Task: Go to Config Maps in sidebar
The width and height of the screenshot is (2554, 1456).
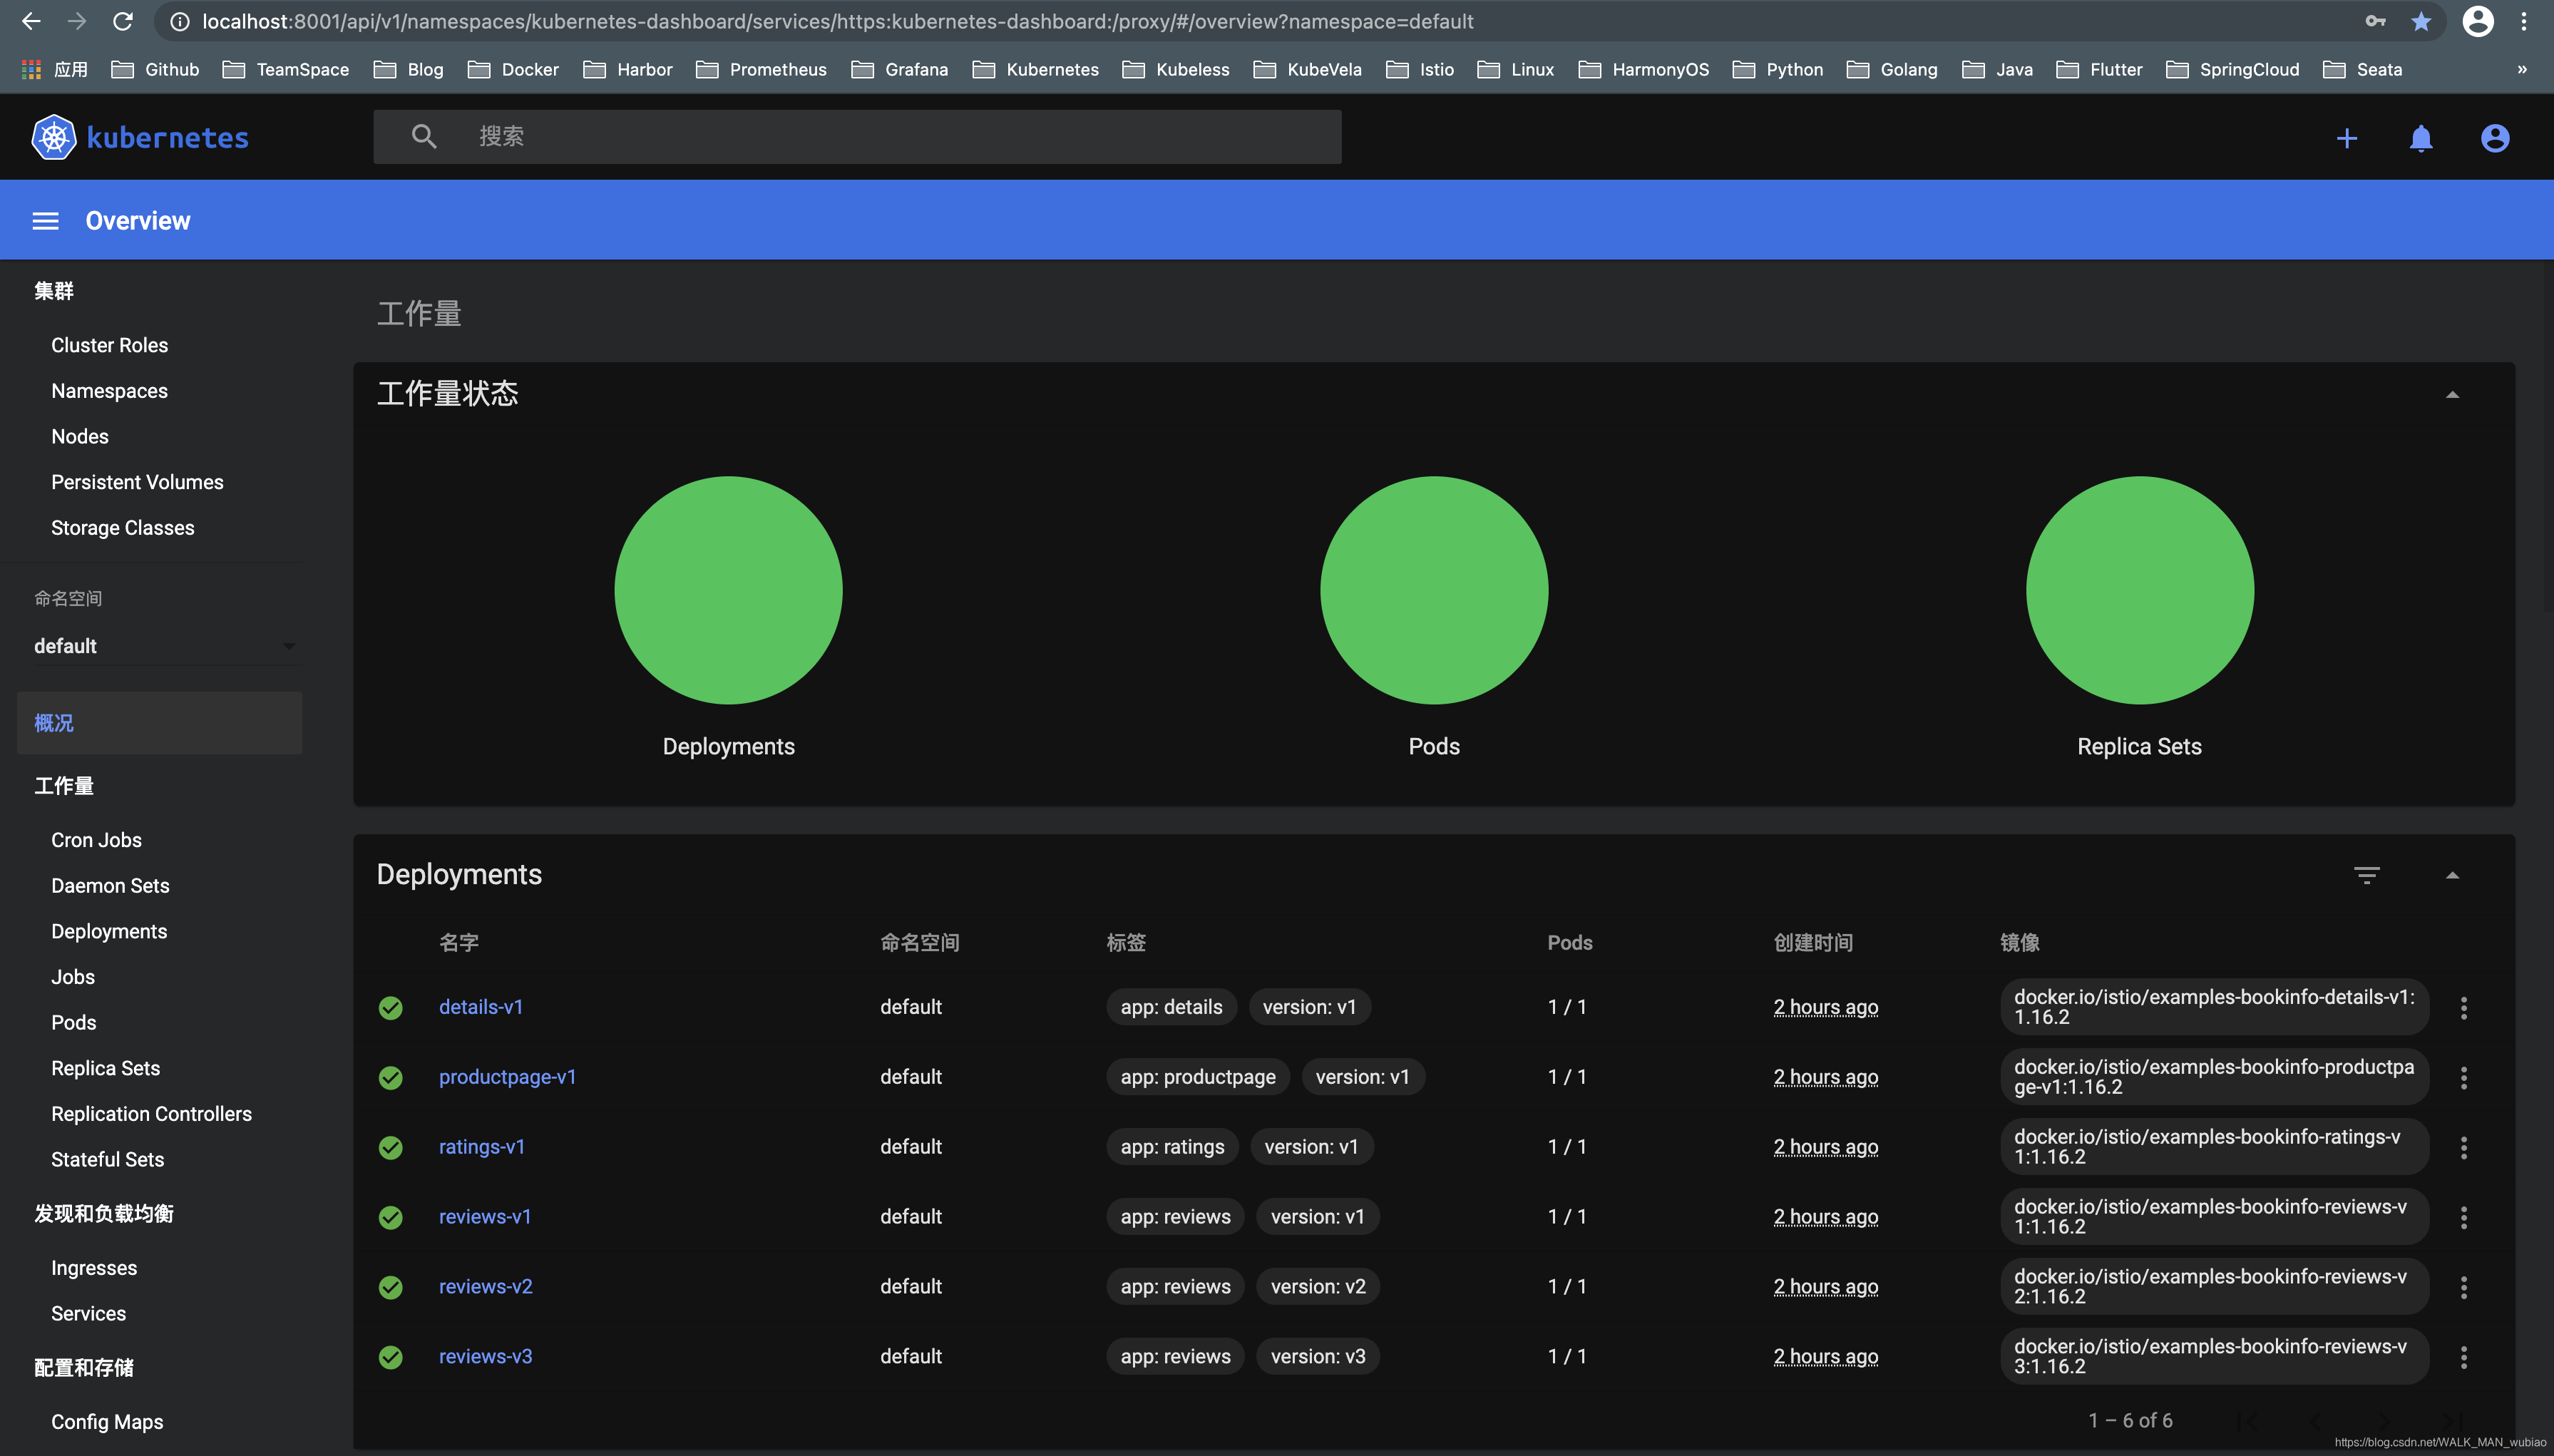Action: (107, 1422)
